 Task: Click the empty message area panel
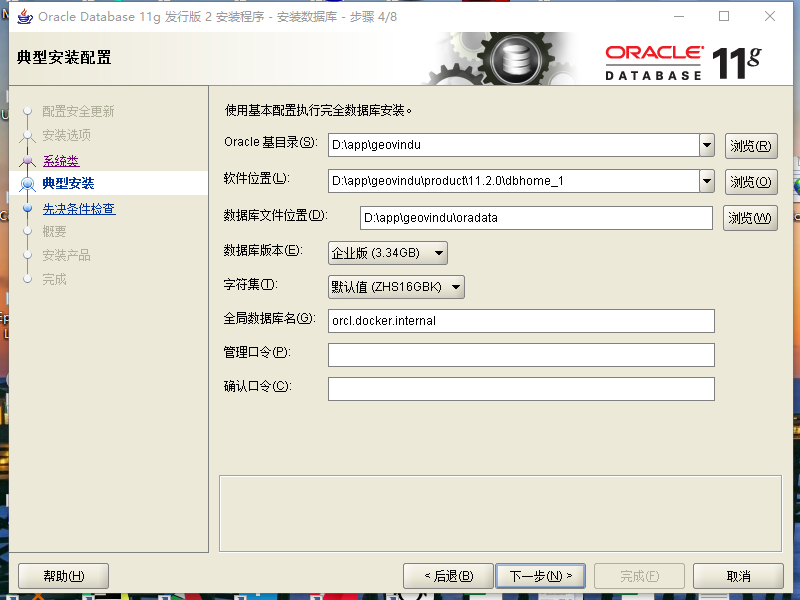(x=500, y=514)
